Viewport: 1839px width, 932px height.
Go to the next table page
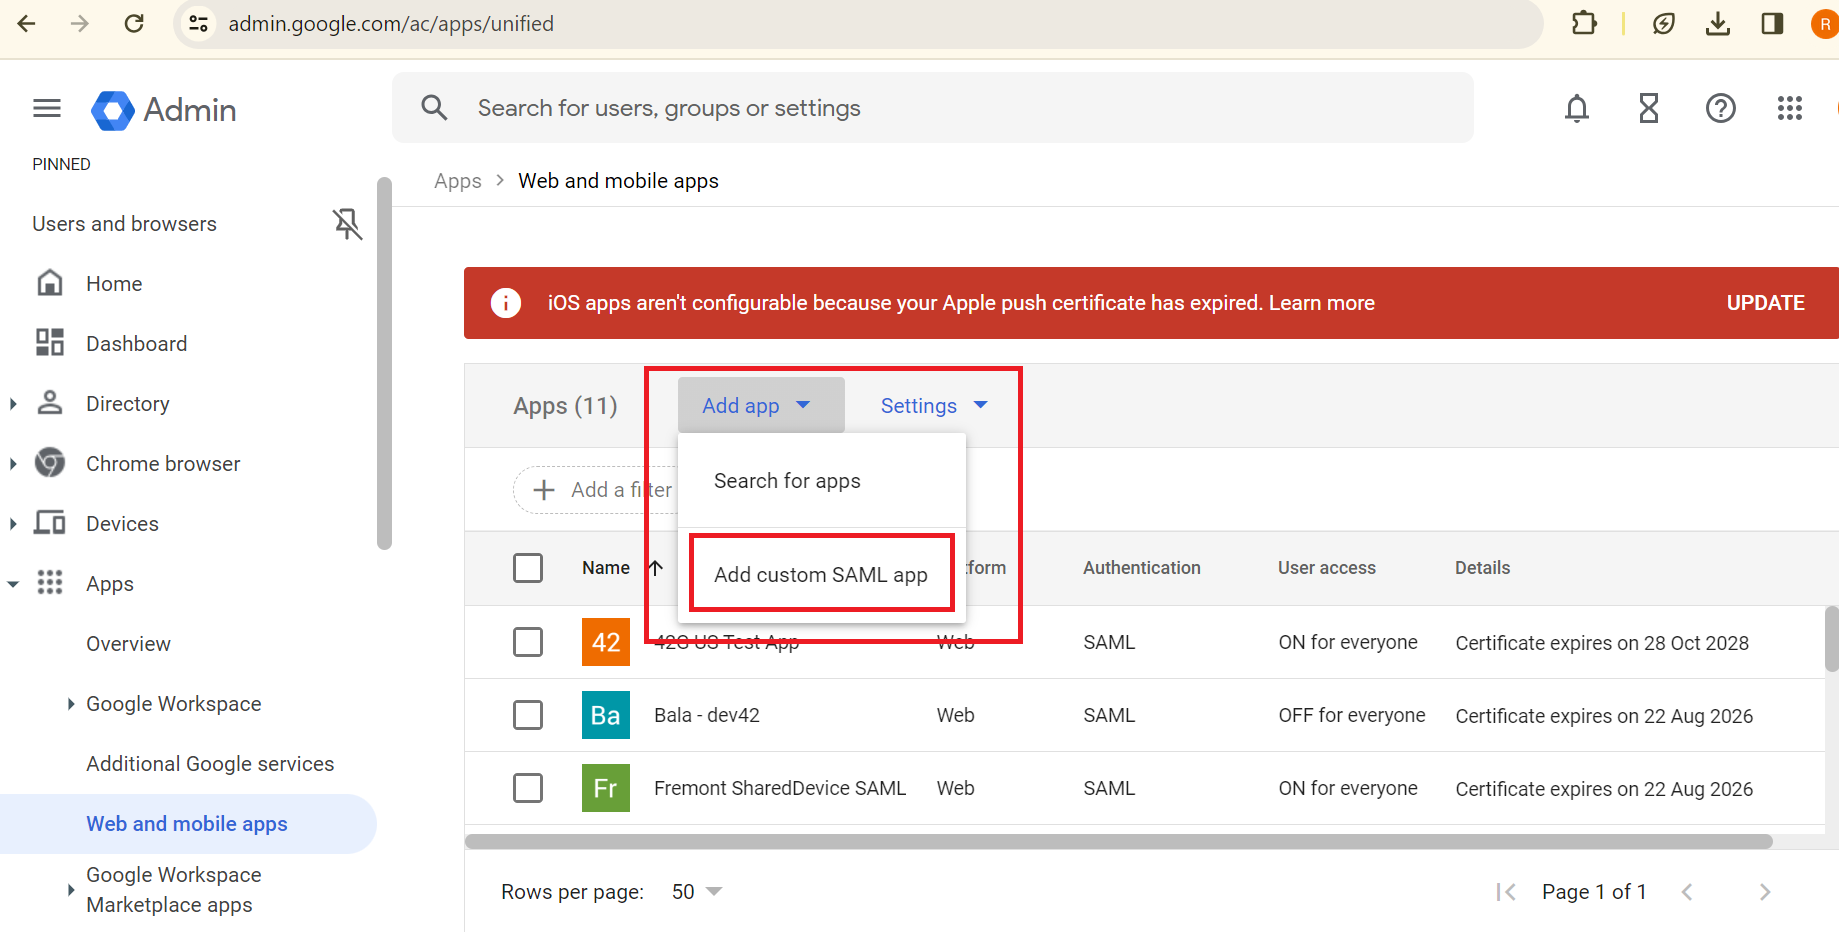click(1765, 892)
